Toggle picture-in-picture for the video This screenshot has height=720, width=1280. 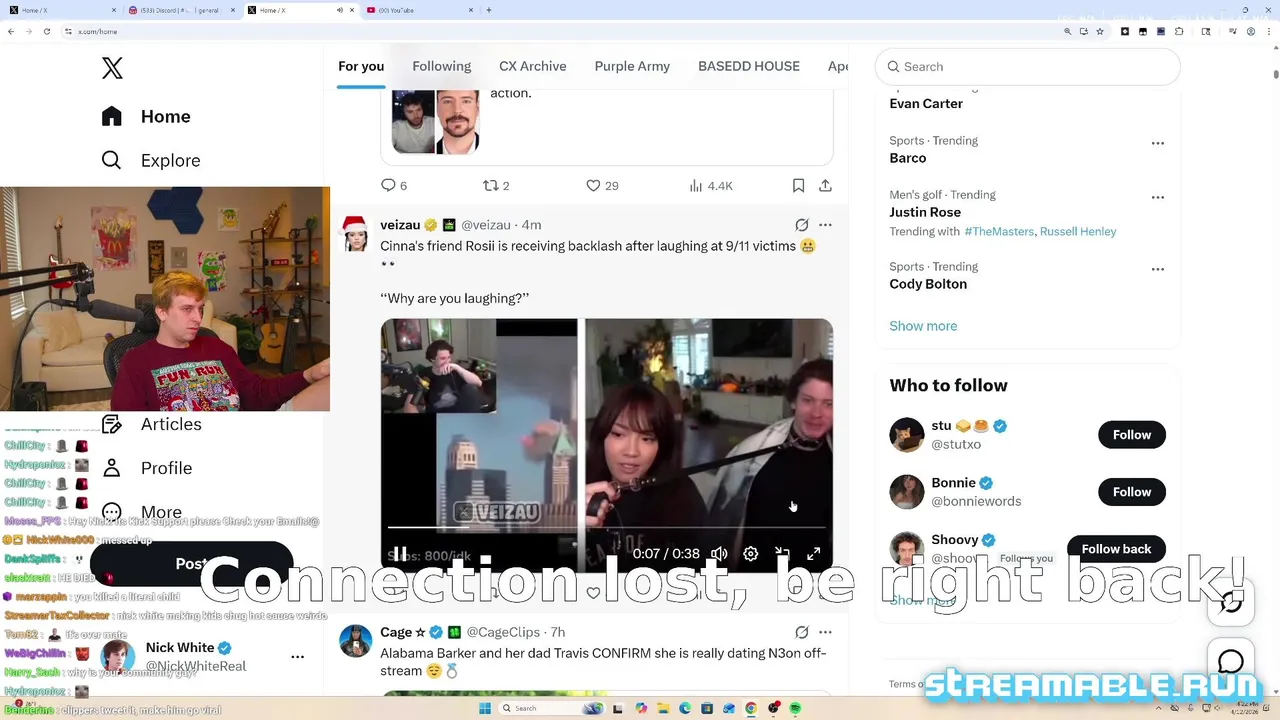click(782, 553)
